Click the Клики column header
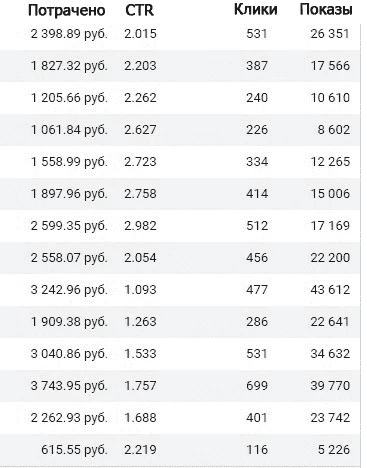 tap(256, 9)
